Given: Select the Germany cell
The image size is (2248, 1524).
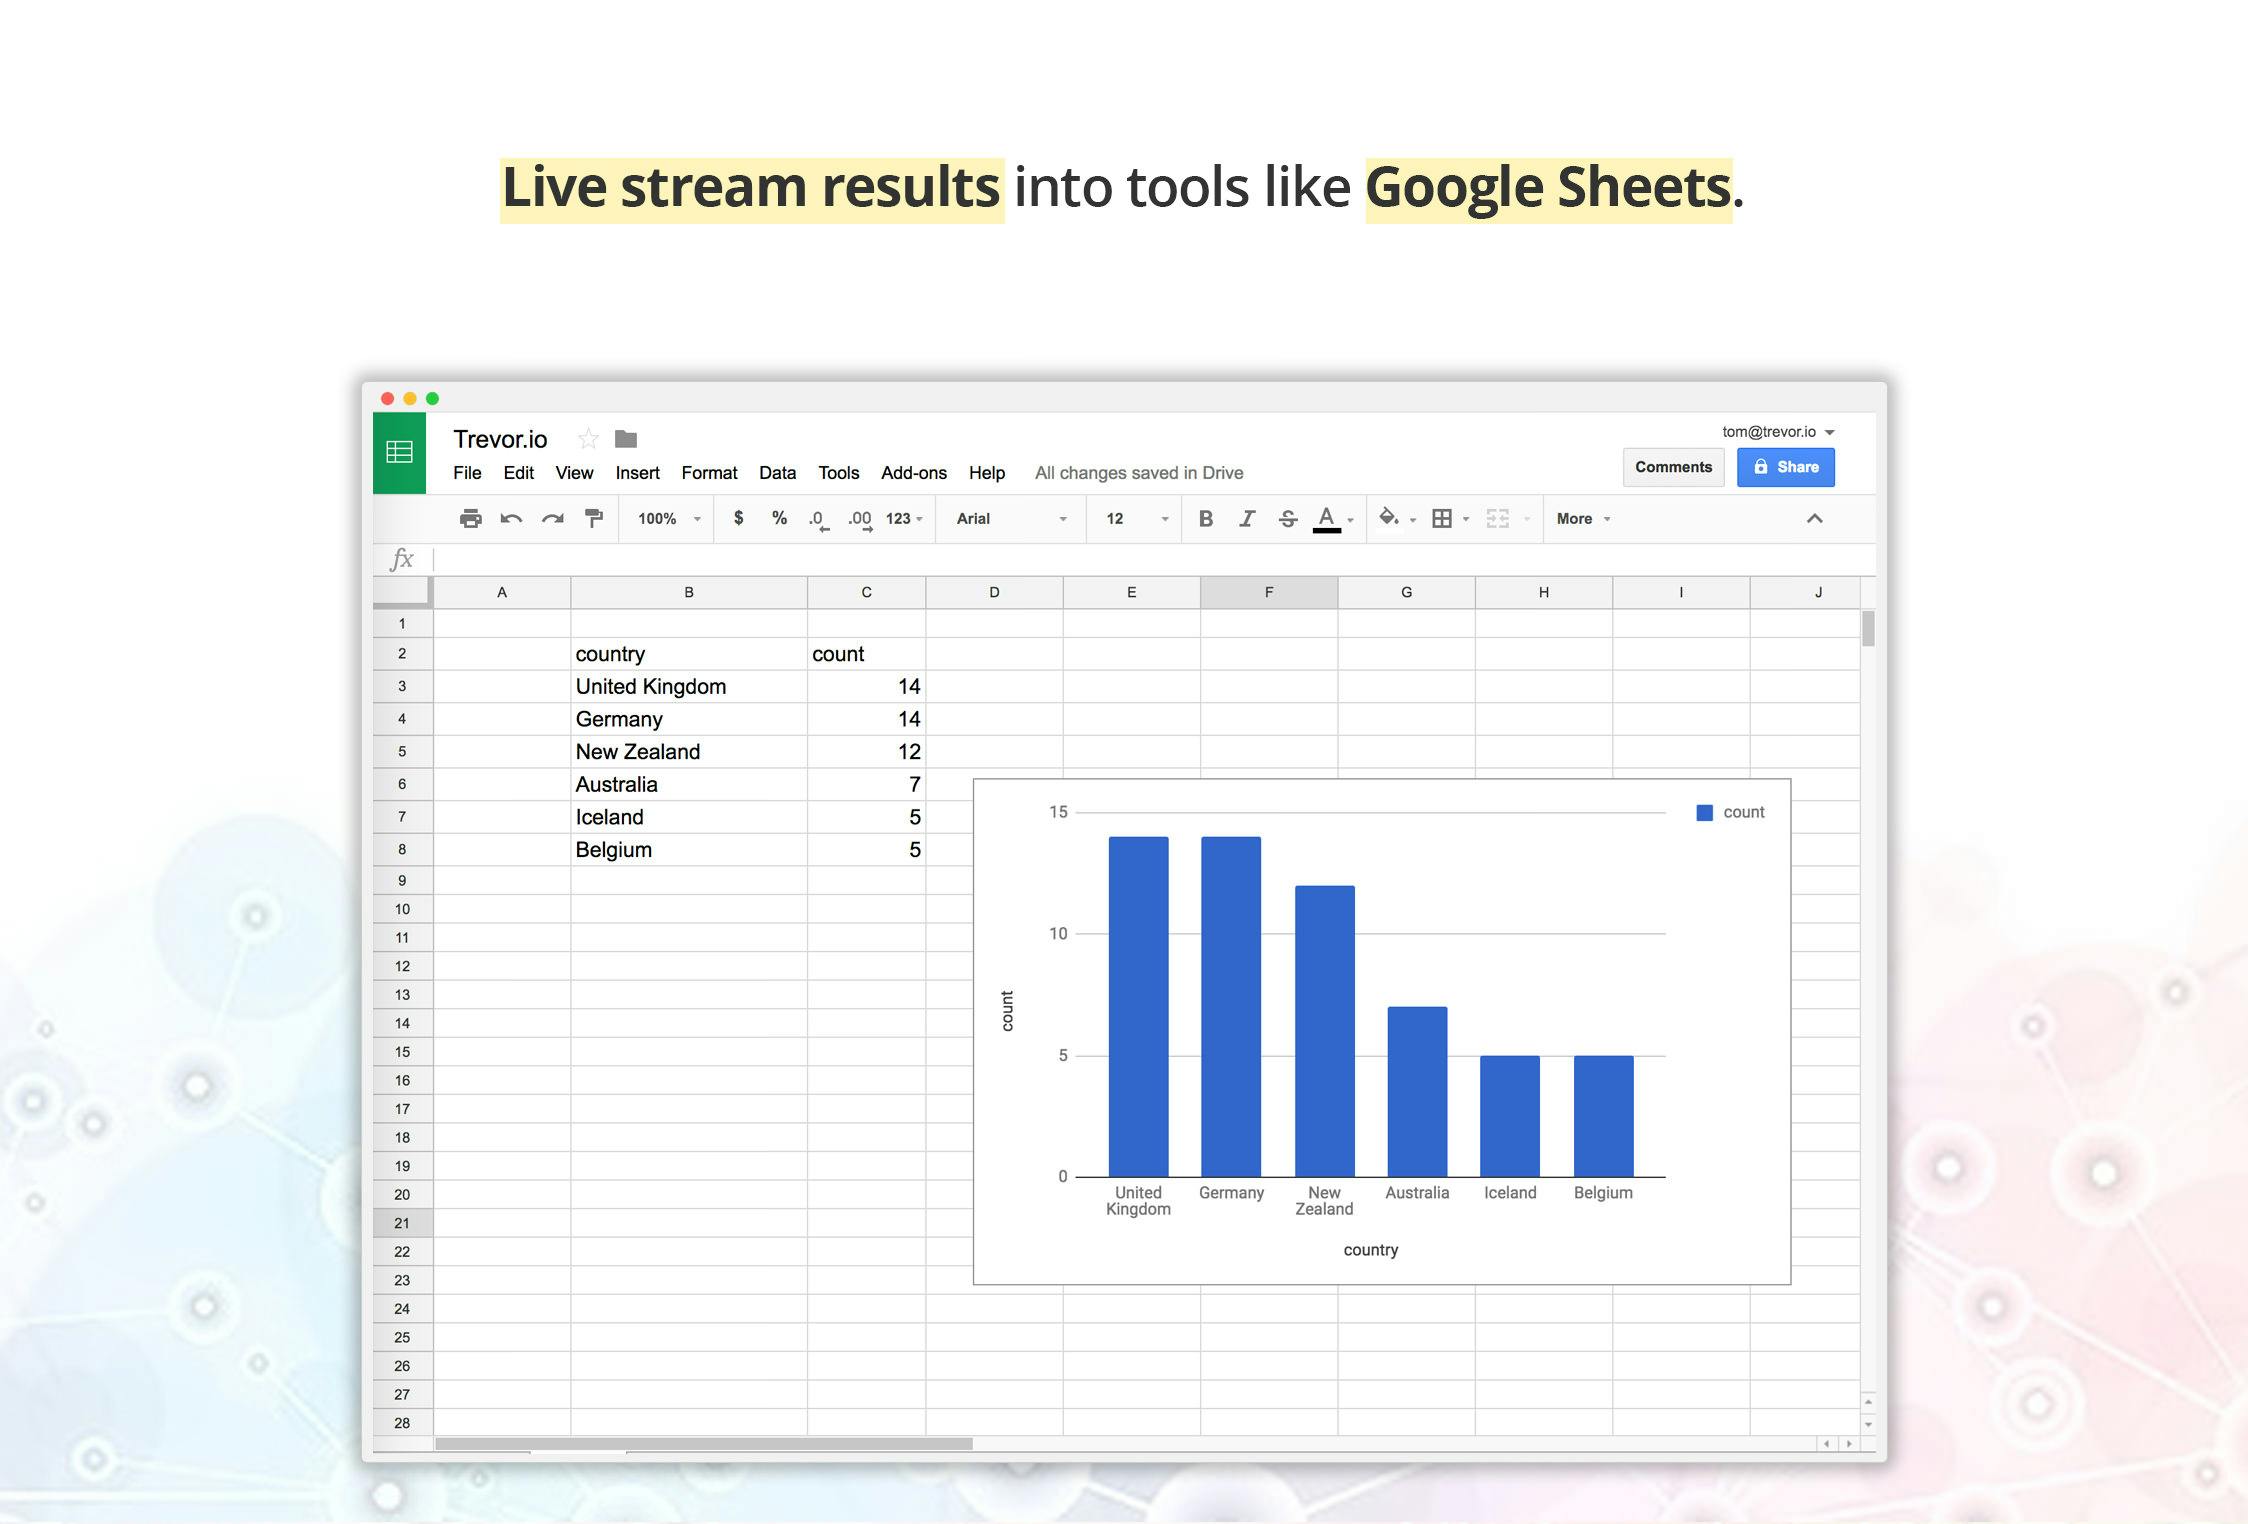Looking at the screenshot, I should click(689, 719).
